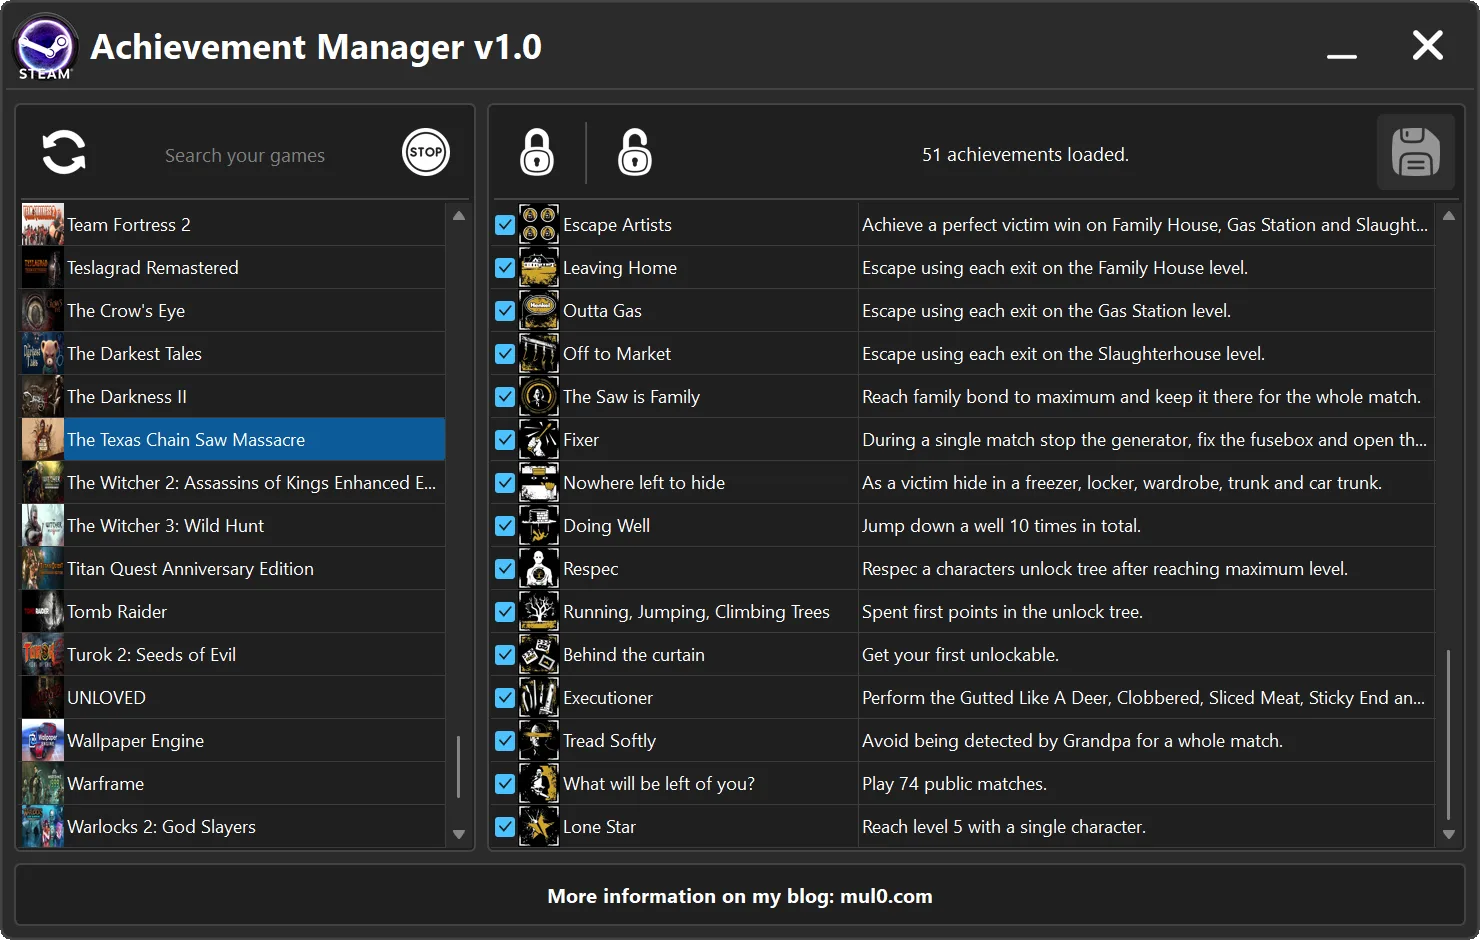Click the Team Fortress 2 game thumbnail

pyautogui.click(x=43, y=224)
